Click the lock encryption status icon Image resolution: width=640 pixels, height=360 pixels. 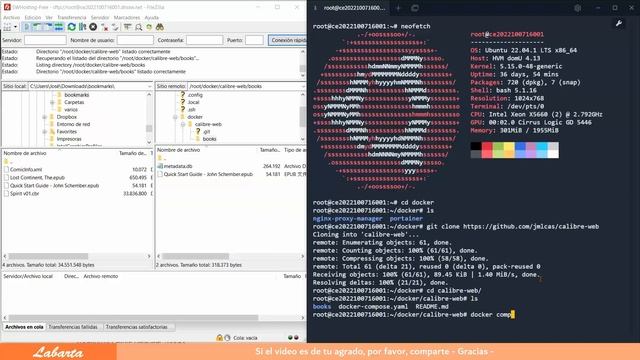pos(219,338)
